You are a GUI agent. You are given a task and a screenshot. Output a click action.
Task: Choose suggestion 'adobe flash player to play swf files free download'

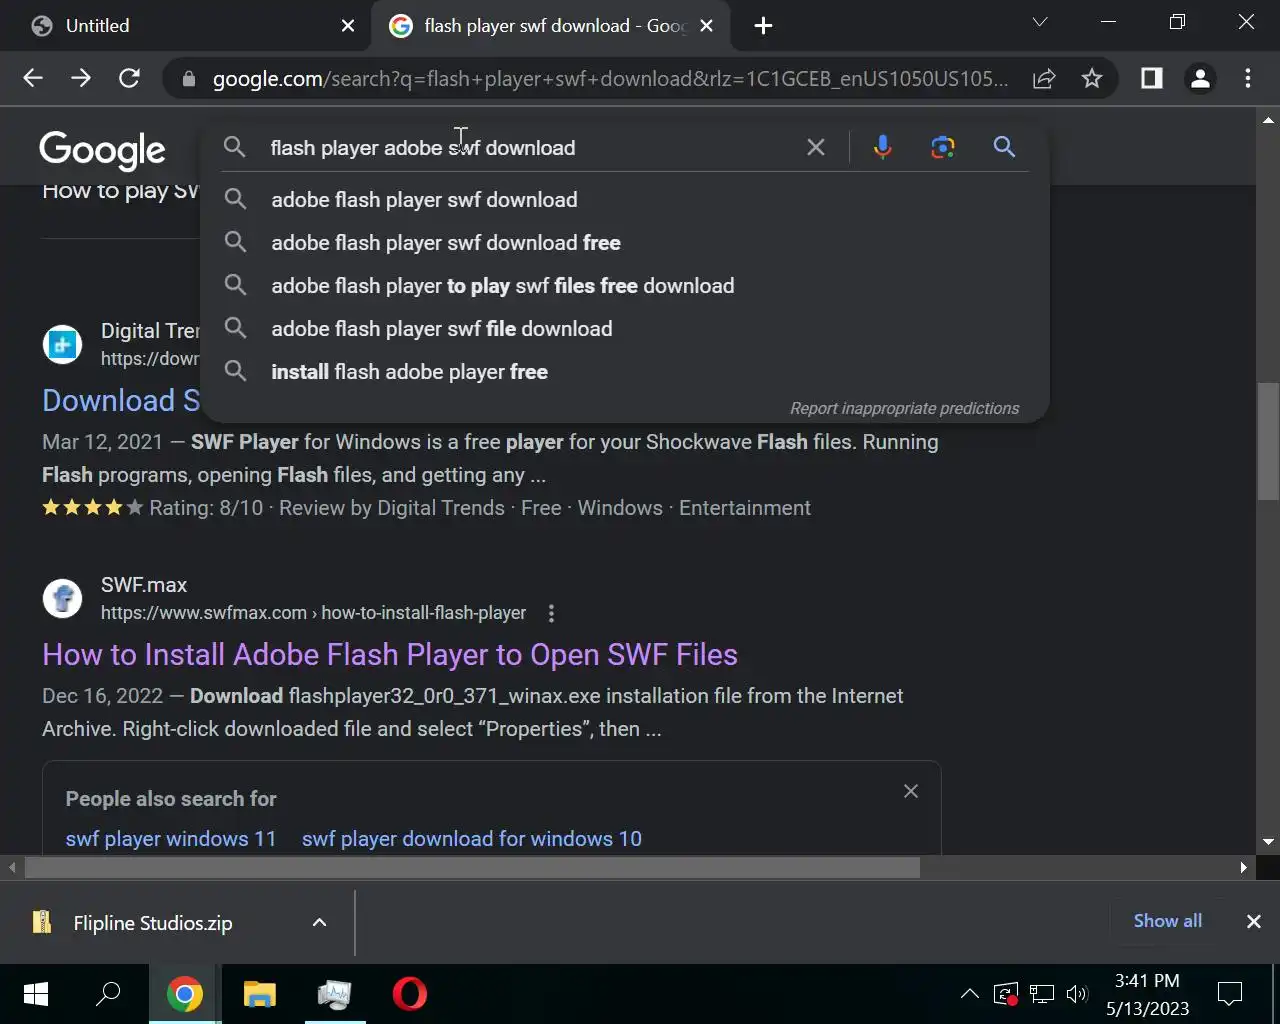(x=625, y=286)
